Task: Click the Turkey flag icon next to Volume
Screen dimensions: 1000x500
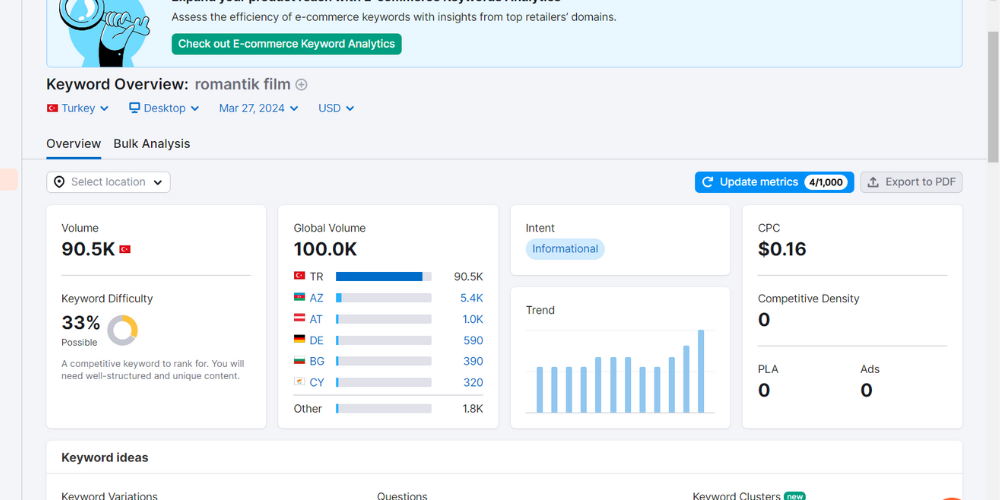Action: pyautogui.click(x=125, y=249)
